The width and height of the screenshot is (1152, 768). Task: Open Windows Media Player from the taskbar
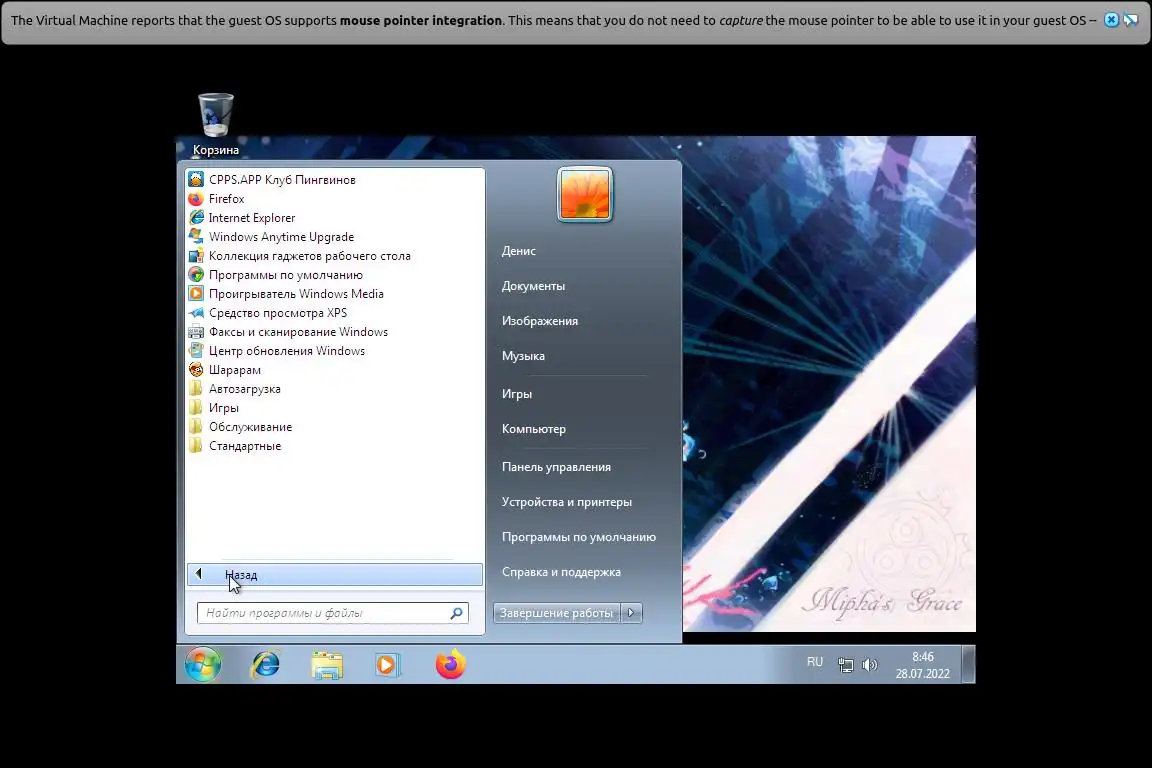pyautogui.click(x=387, y=665)
